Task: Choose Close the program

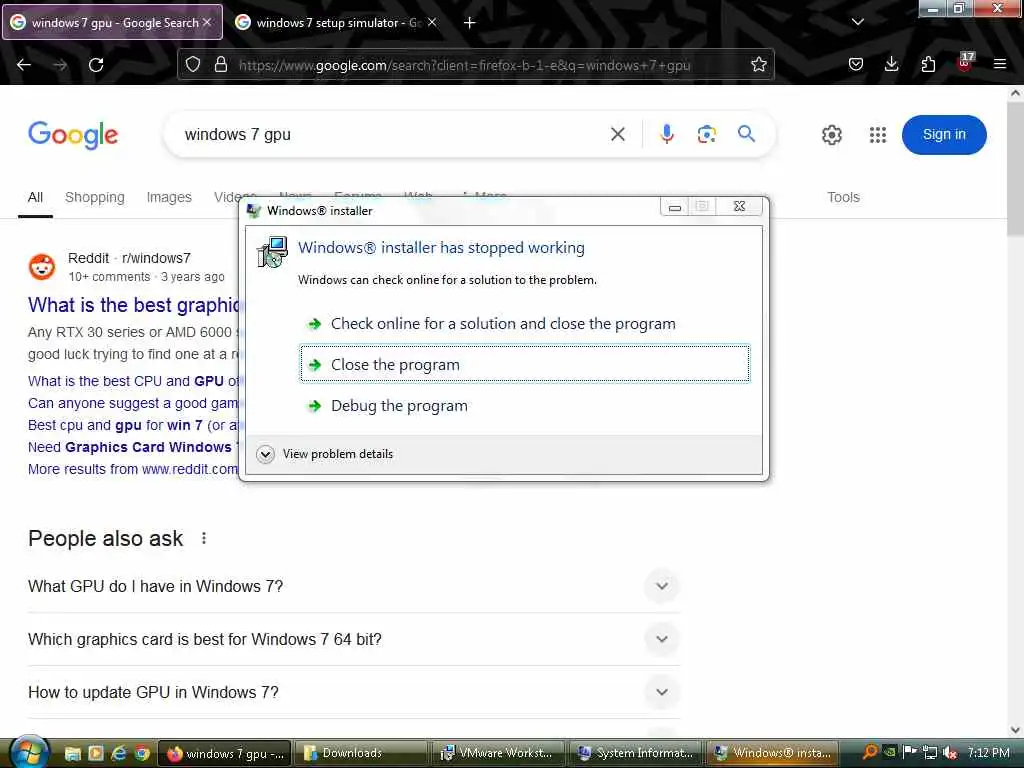Action: coord(524,364)
